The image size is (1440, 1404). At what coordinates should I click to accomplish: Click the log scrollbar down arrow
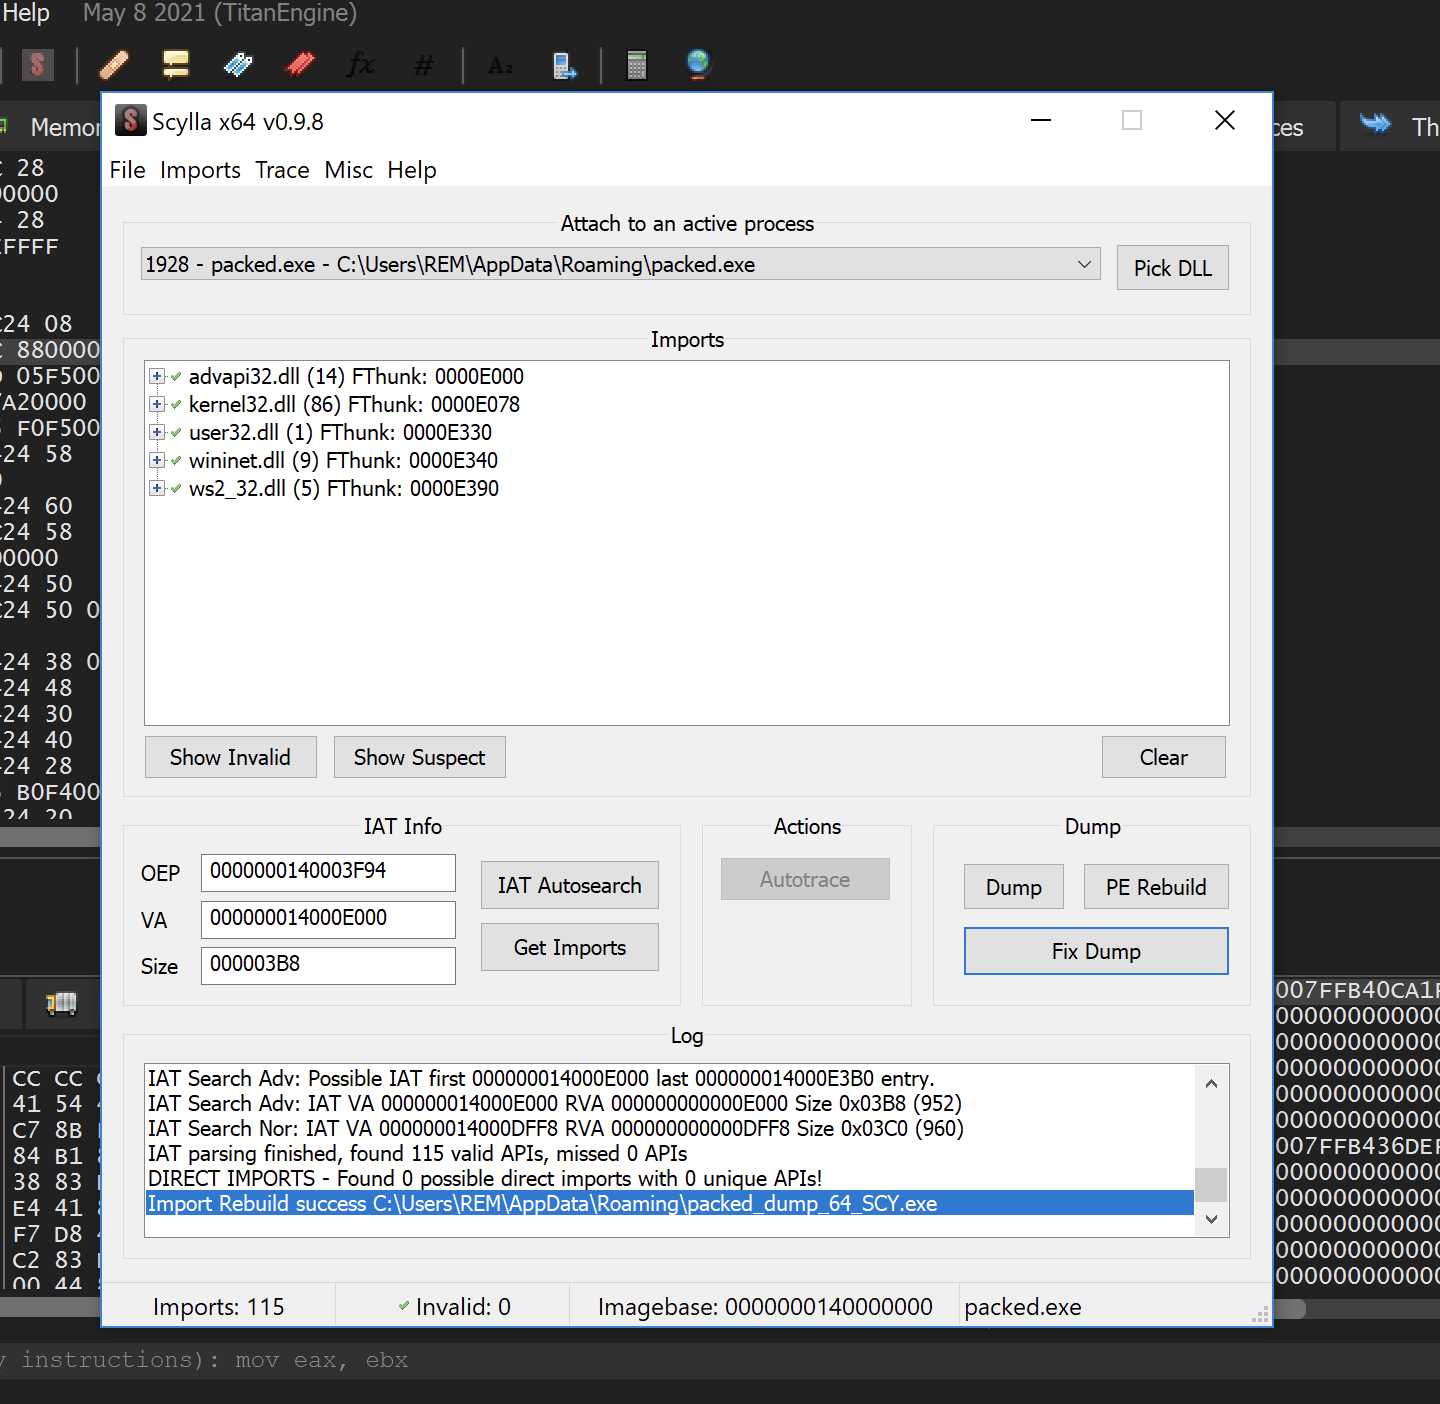1211,1219
